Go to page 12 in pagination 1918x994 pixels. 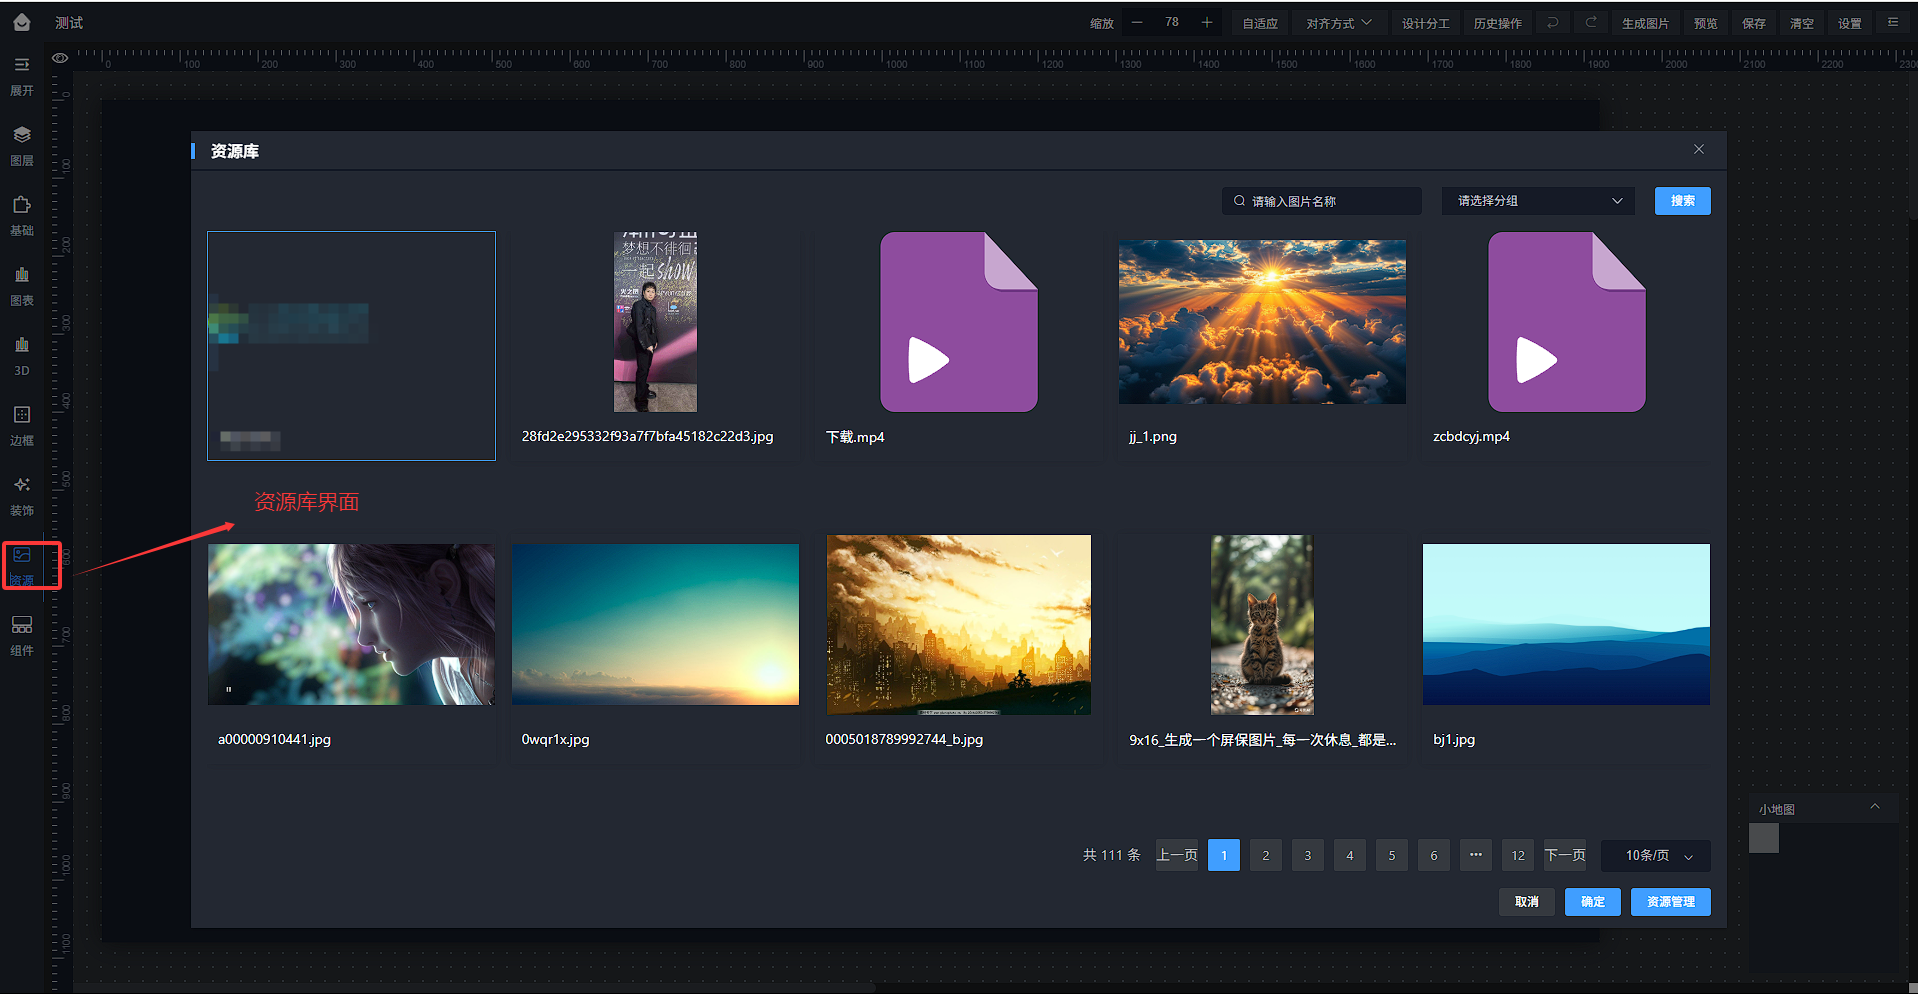1518,855
